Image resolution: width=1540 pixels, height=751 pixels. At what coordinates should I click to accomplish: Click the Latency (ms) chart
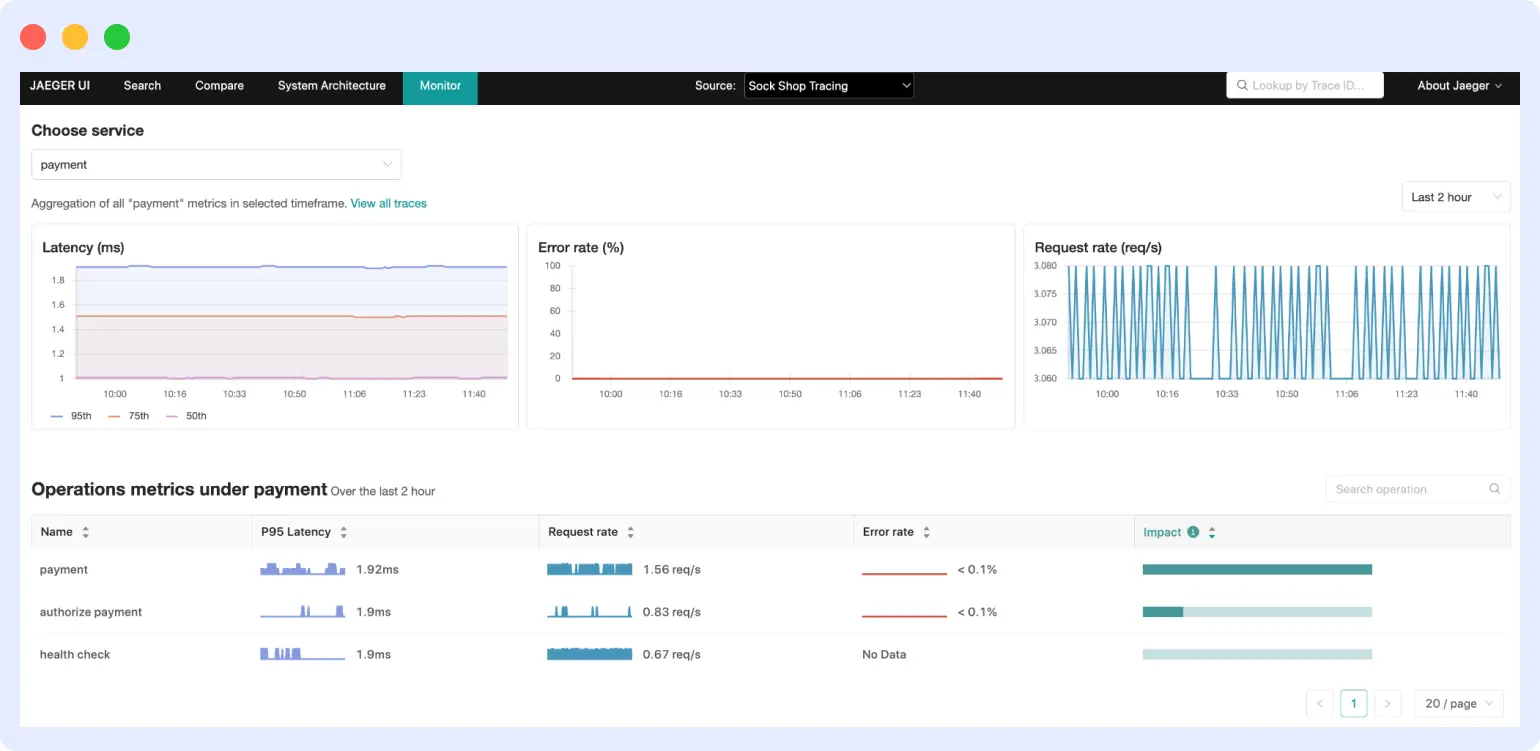pyautogui.click(x=275, y=327)
